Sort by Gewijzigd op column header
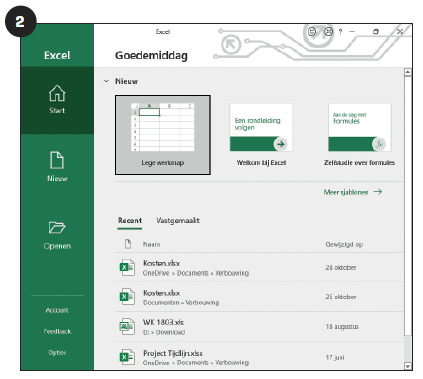This screenshot has width=423, height=379. [344, 244]
